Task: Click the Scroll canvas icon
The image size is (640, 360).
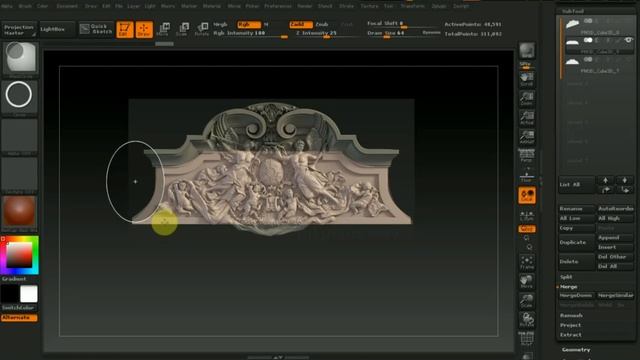Action: (x=527, y=79)
